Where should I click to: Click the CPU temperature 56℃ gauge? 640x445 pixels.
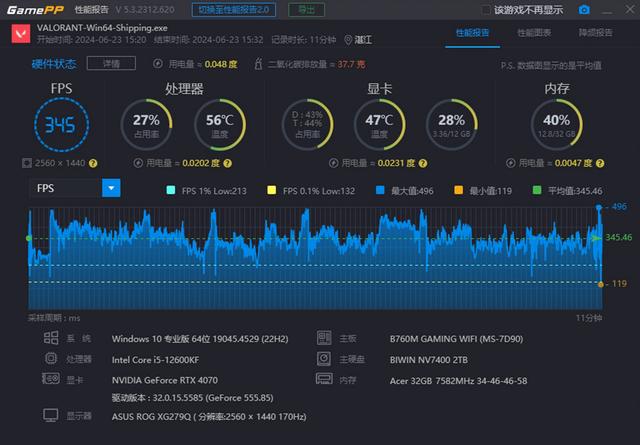[x=220, y=125]
